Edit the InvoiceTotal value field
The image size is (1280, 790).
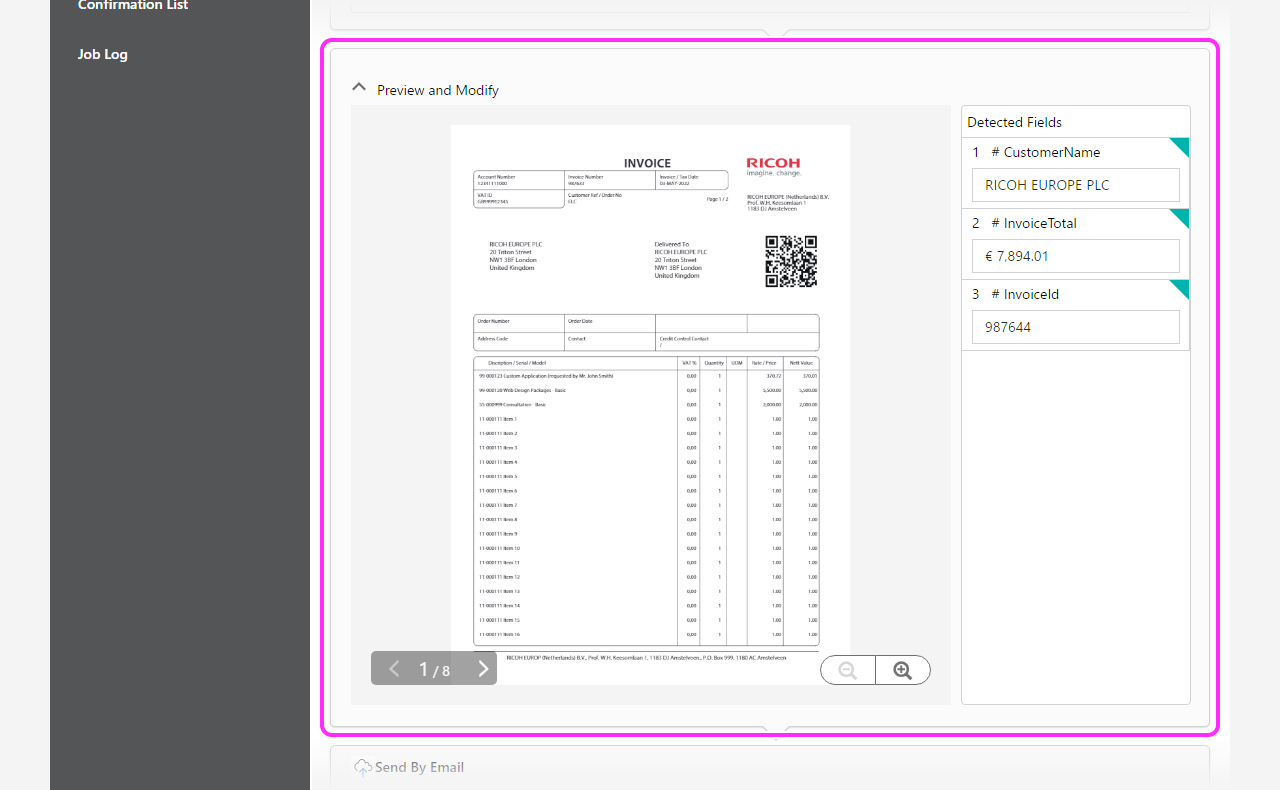click(x=1075, y=256)
